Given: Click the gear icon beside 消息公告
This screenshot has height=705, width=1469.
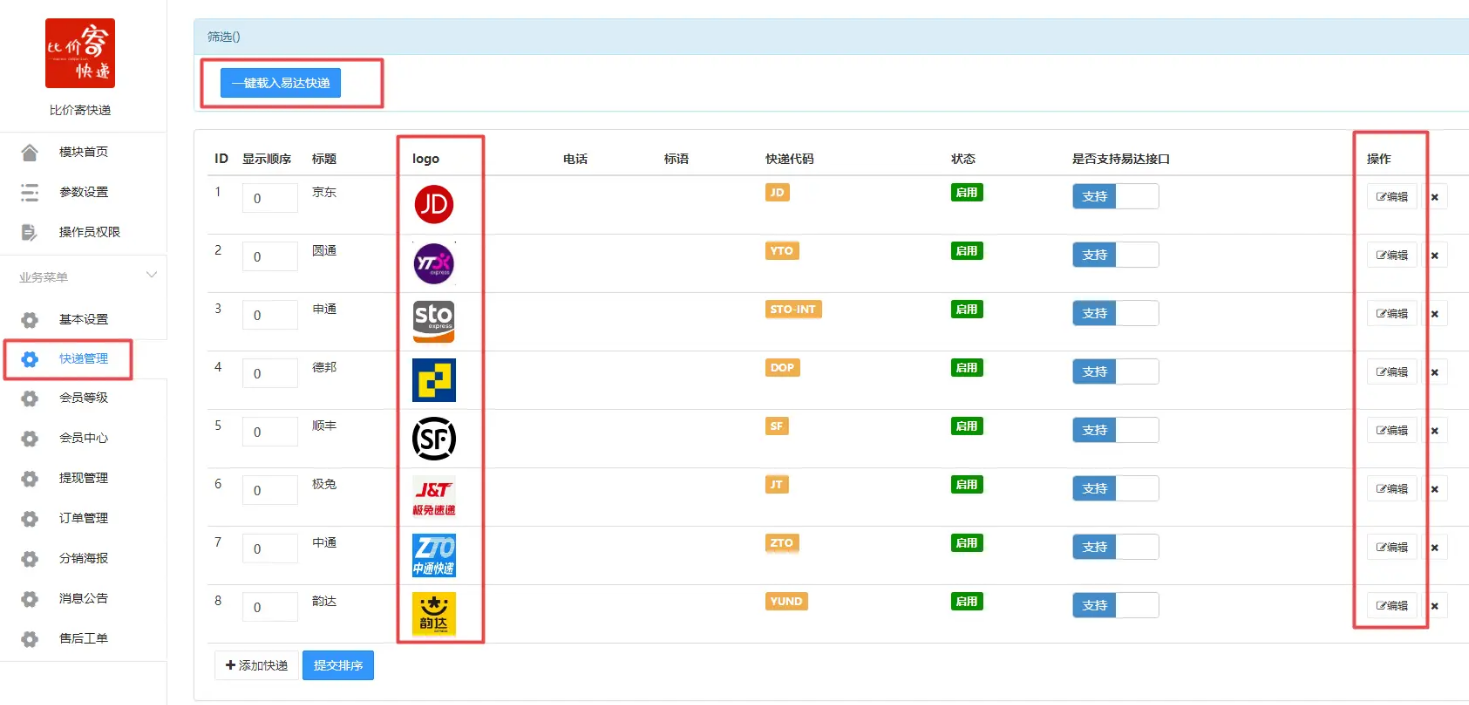Looking at the screenshot, I should point(30,598).
